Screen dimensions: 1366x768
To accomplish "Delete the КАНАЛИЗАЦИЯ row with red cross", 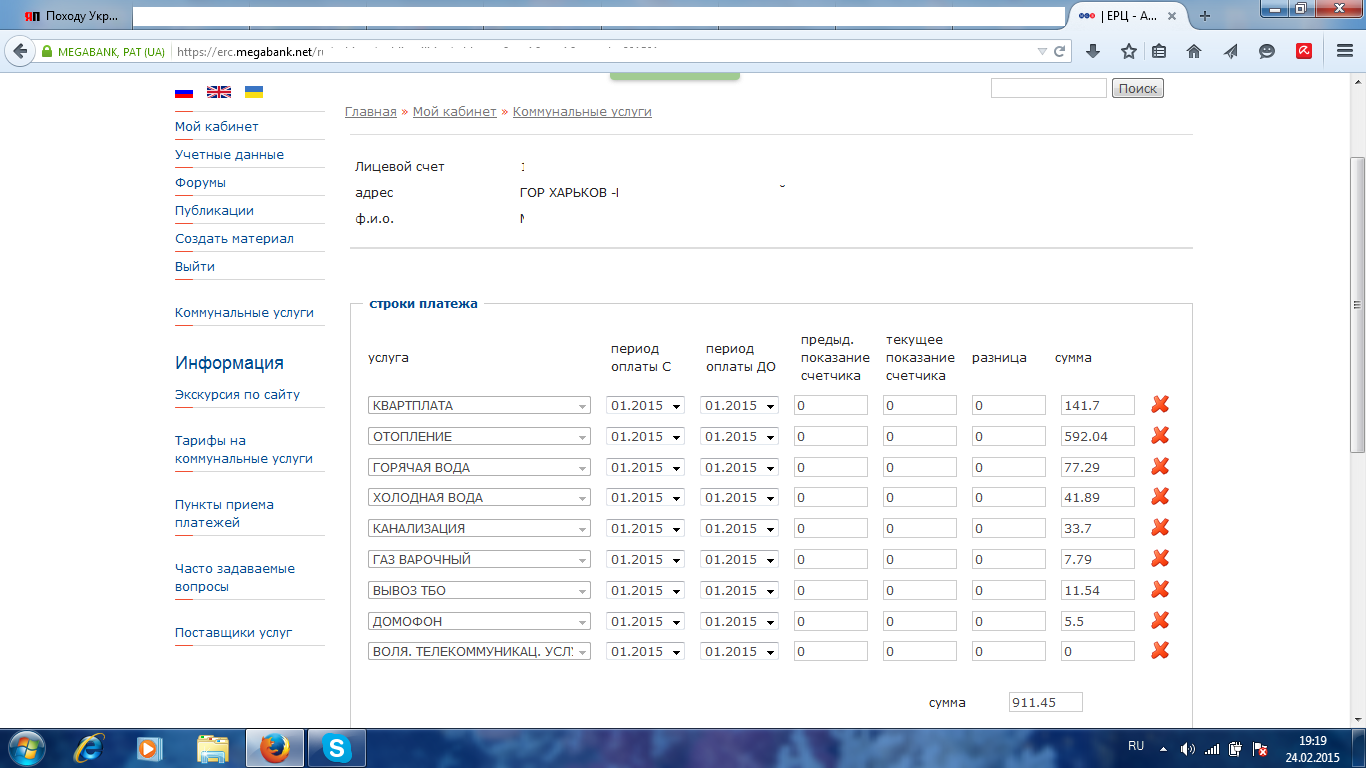I will (1160, 528).
